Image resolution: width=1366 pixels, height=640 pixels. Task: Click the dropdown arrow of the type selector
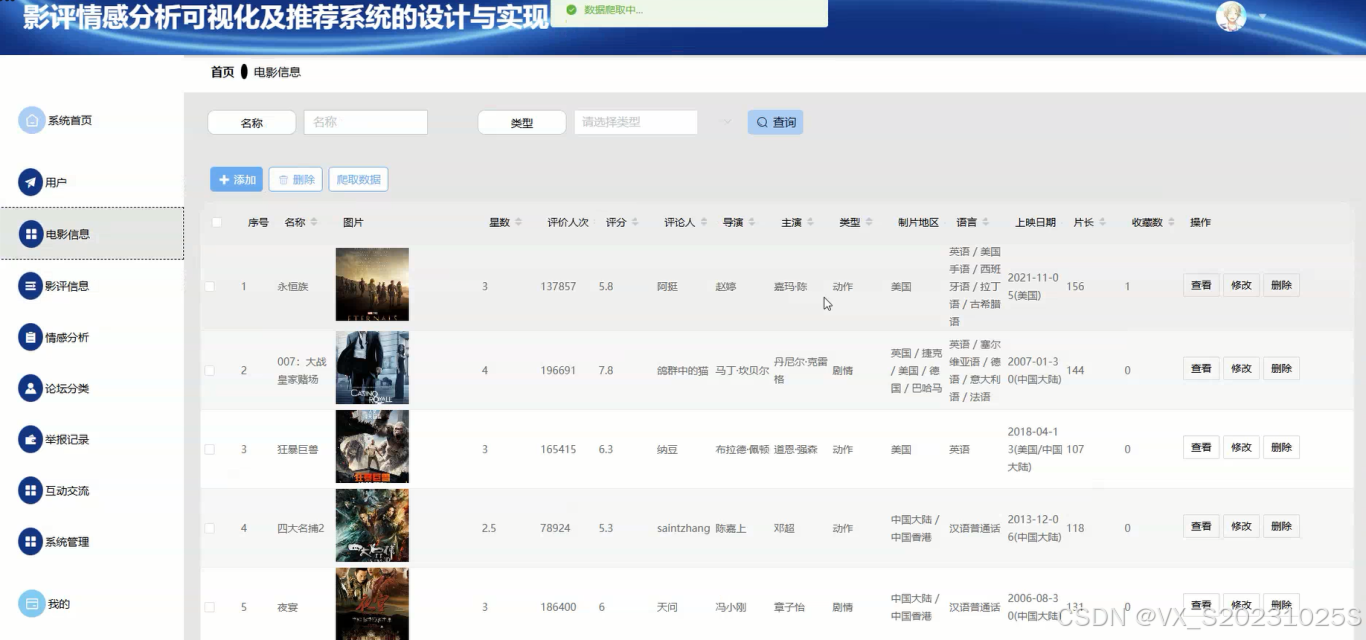(727, 122)
